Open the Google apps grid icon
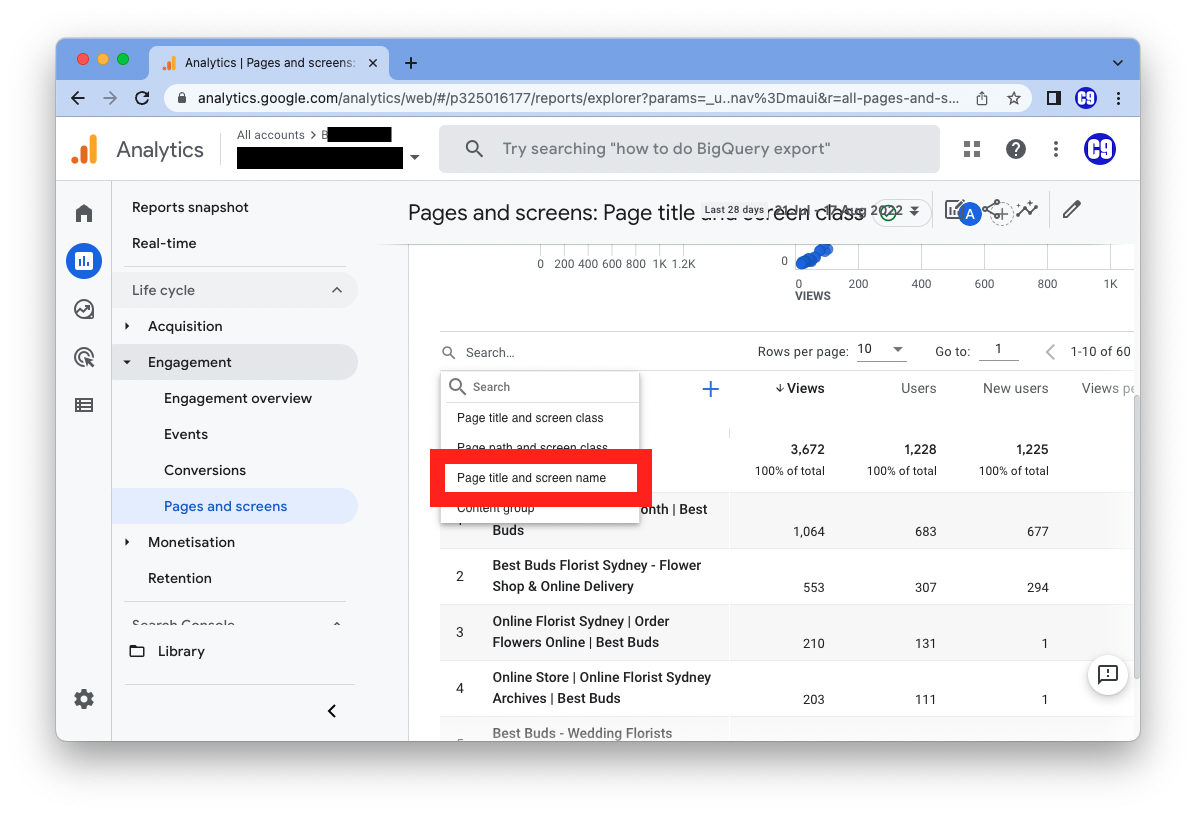 click(x=972, y=149)
